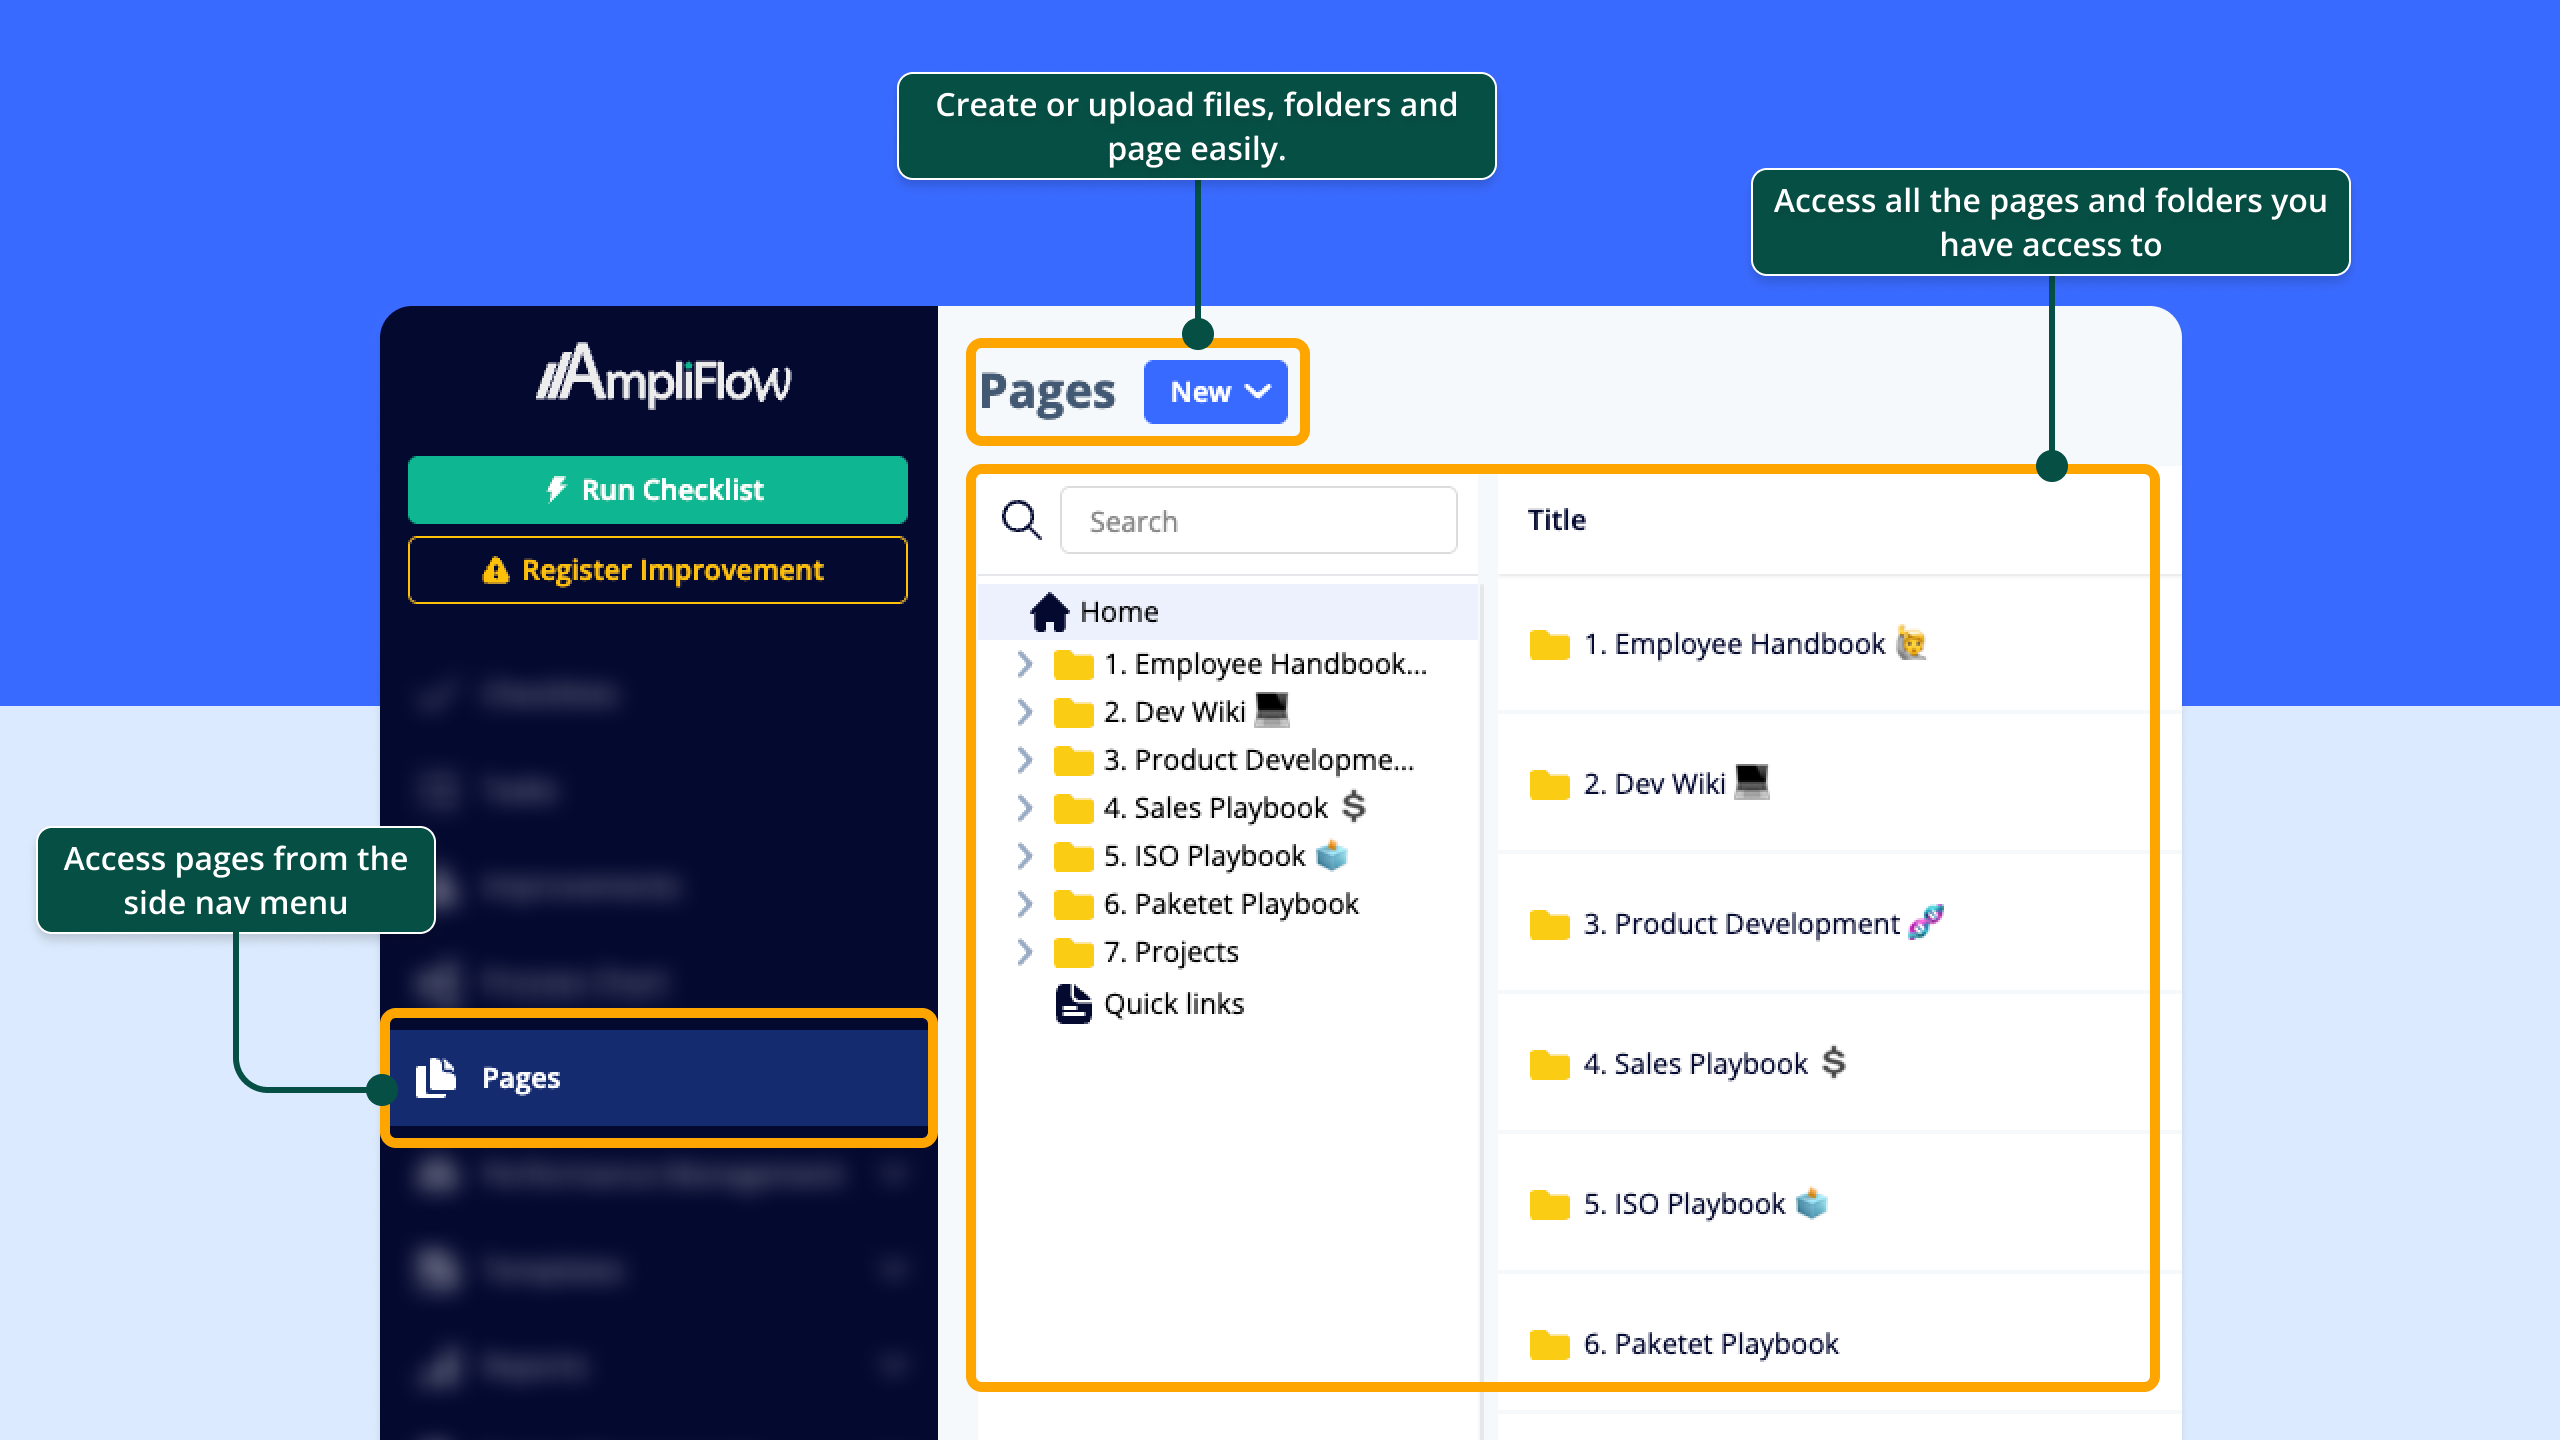Click inside the Search field
This screenshot has height=1440, width=2560.
pos(1258,520)
